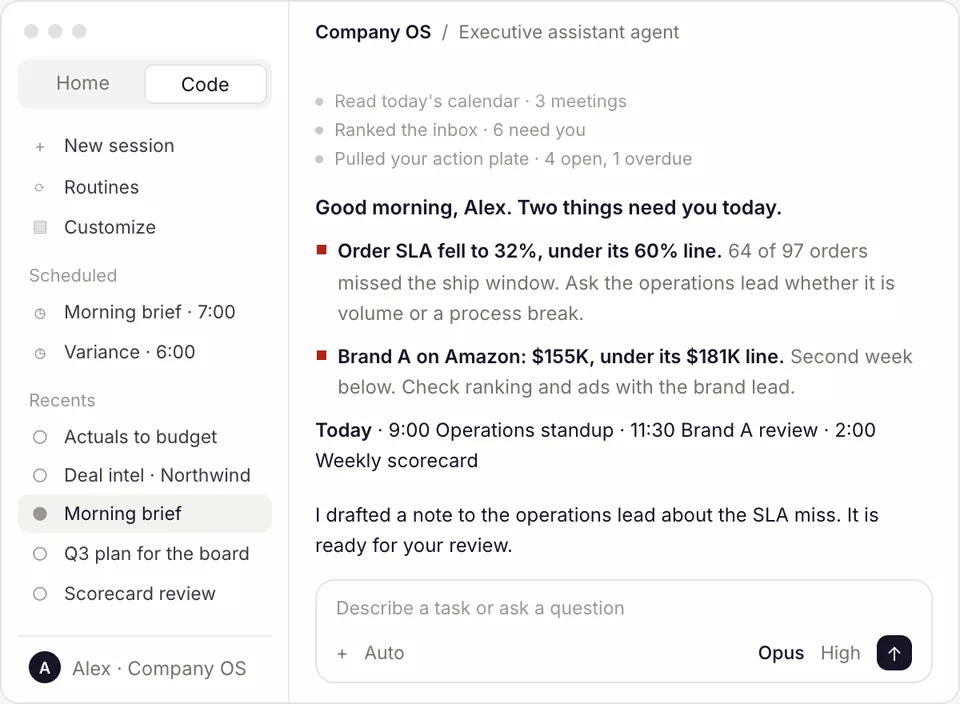The width and height of the screenshot is (960, 704).
Task: Open scheduled Morning brief · 7:00
Action: [149, 312]
